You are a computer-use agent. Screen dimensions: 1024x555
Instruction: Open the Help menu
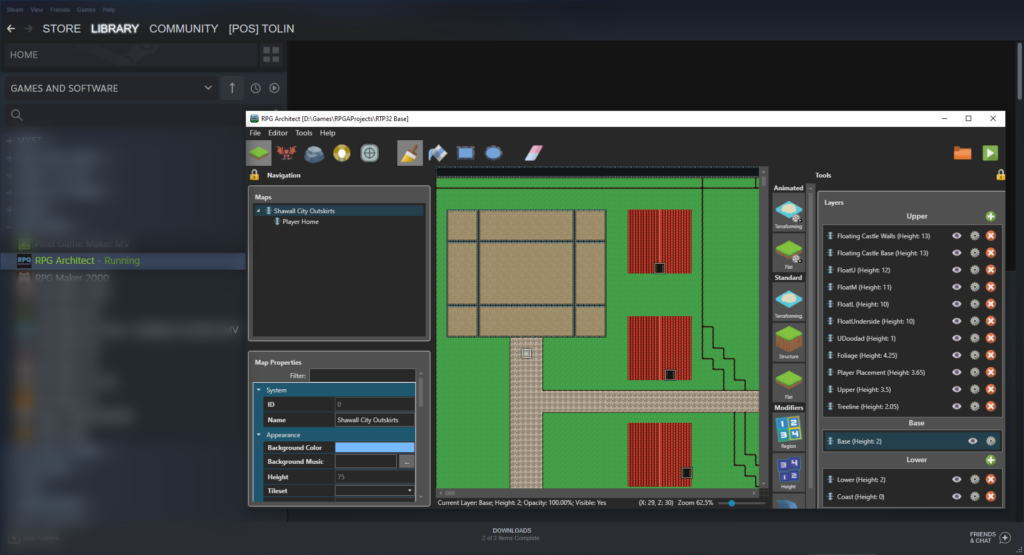328,133
